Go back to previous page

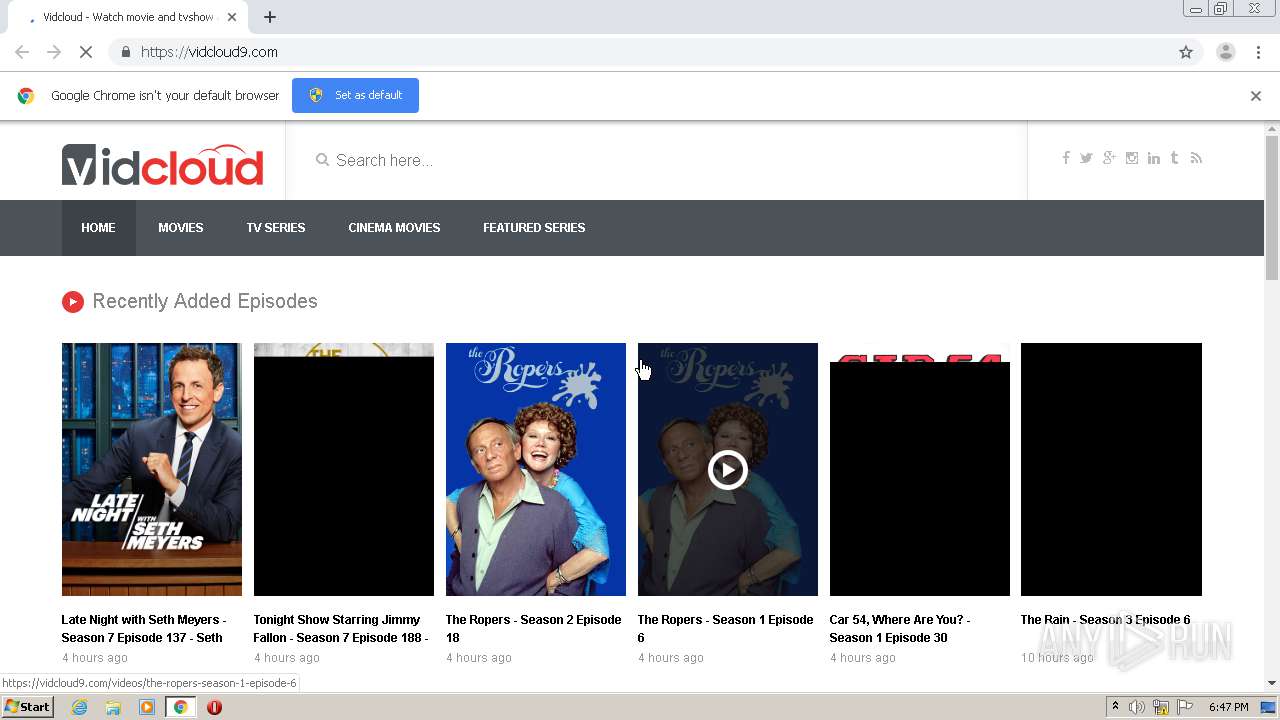pos(22,52)
